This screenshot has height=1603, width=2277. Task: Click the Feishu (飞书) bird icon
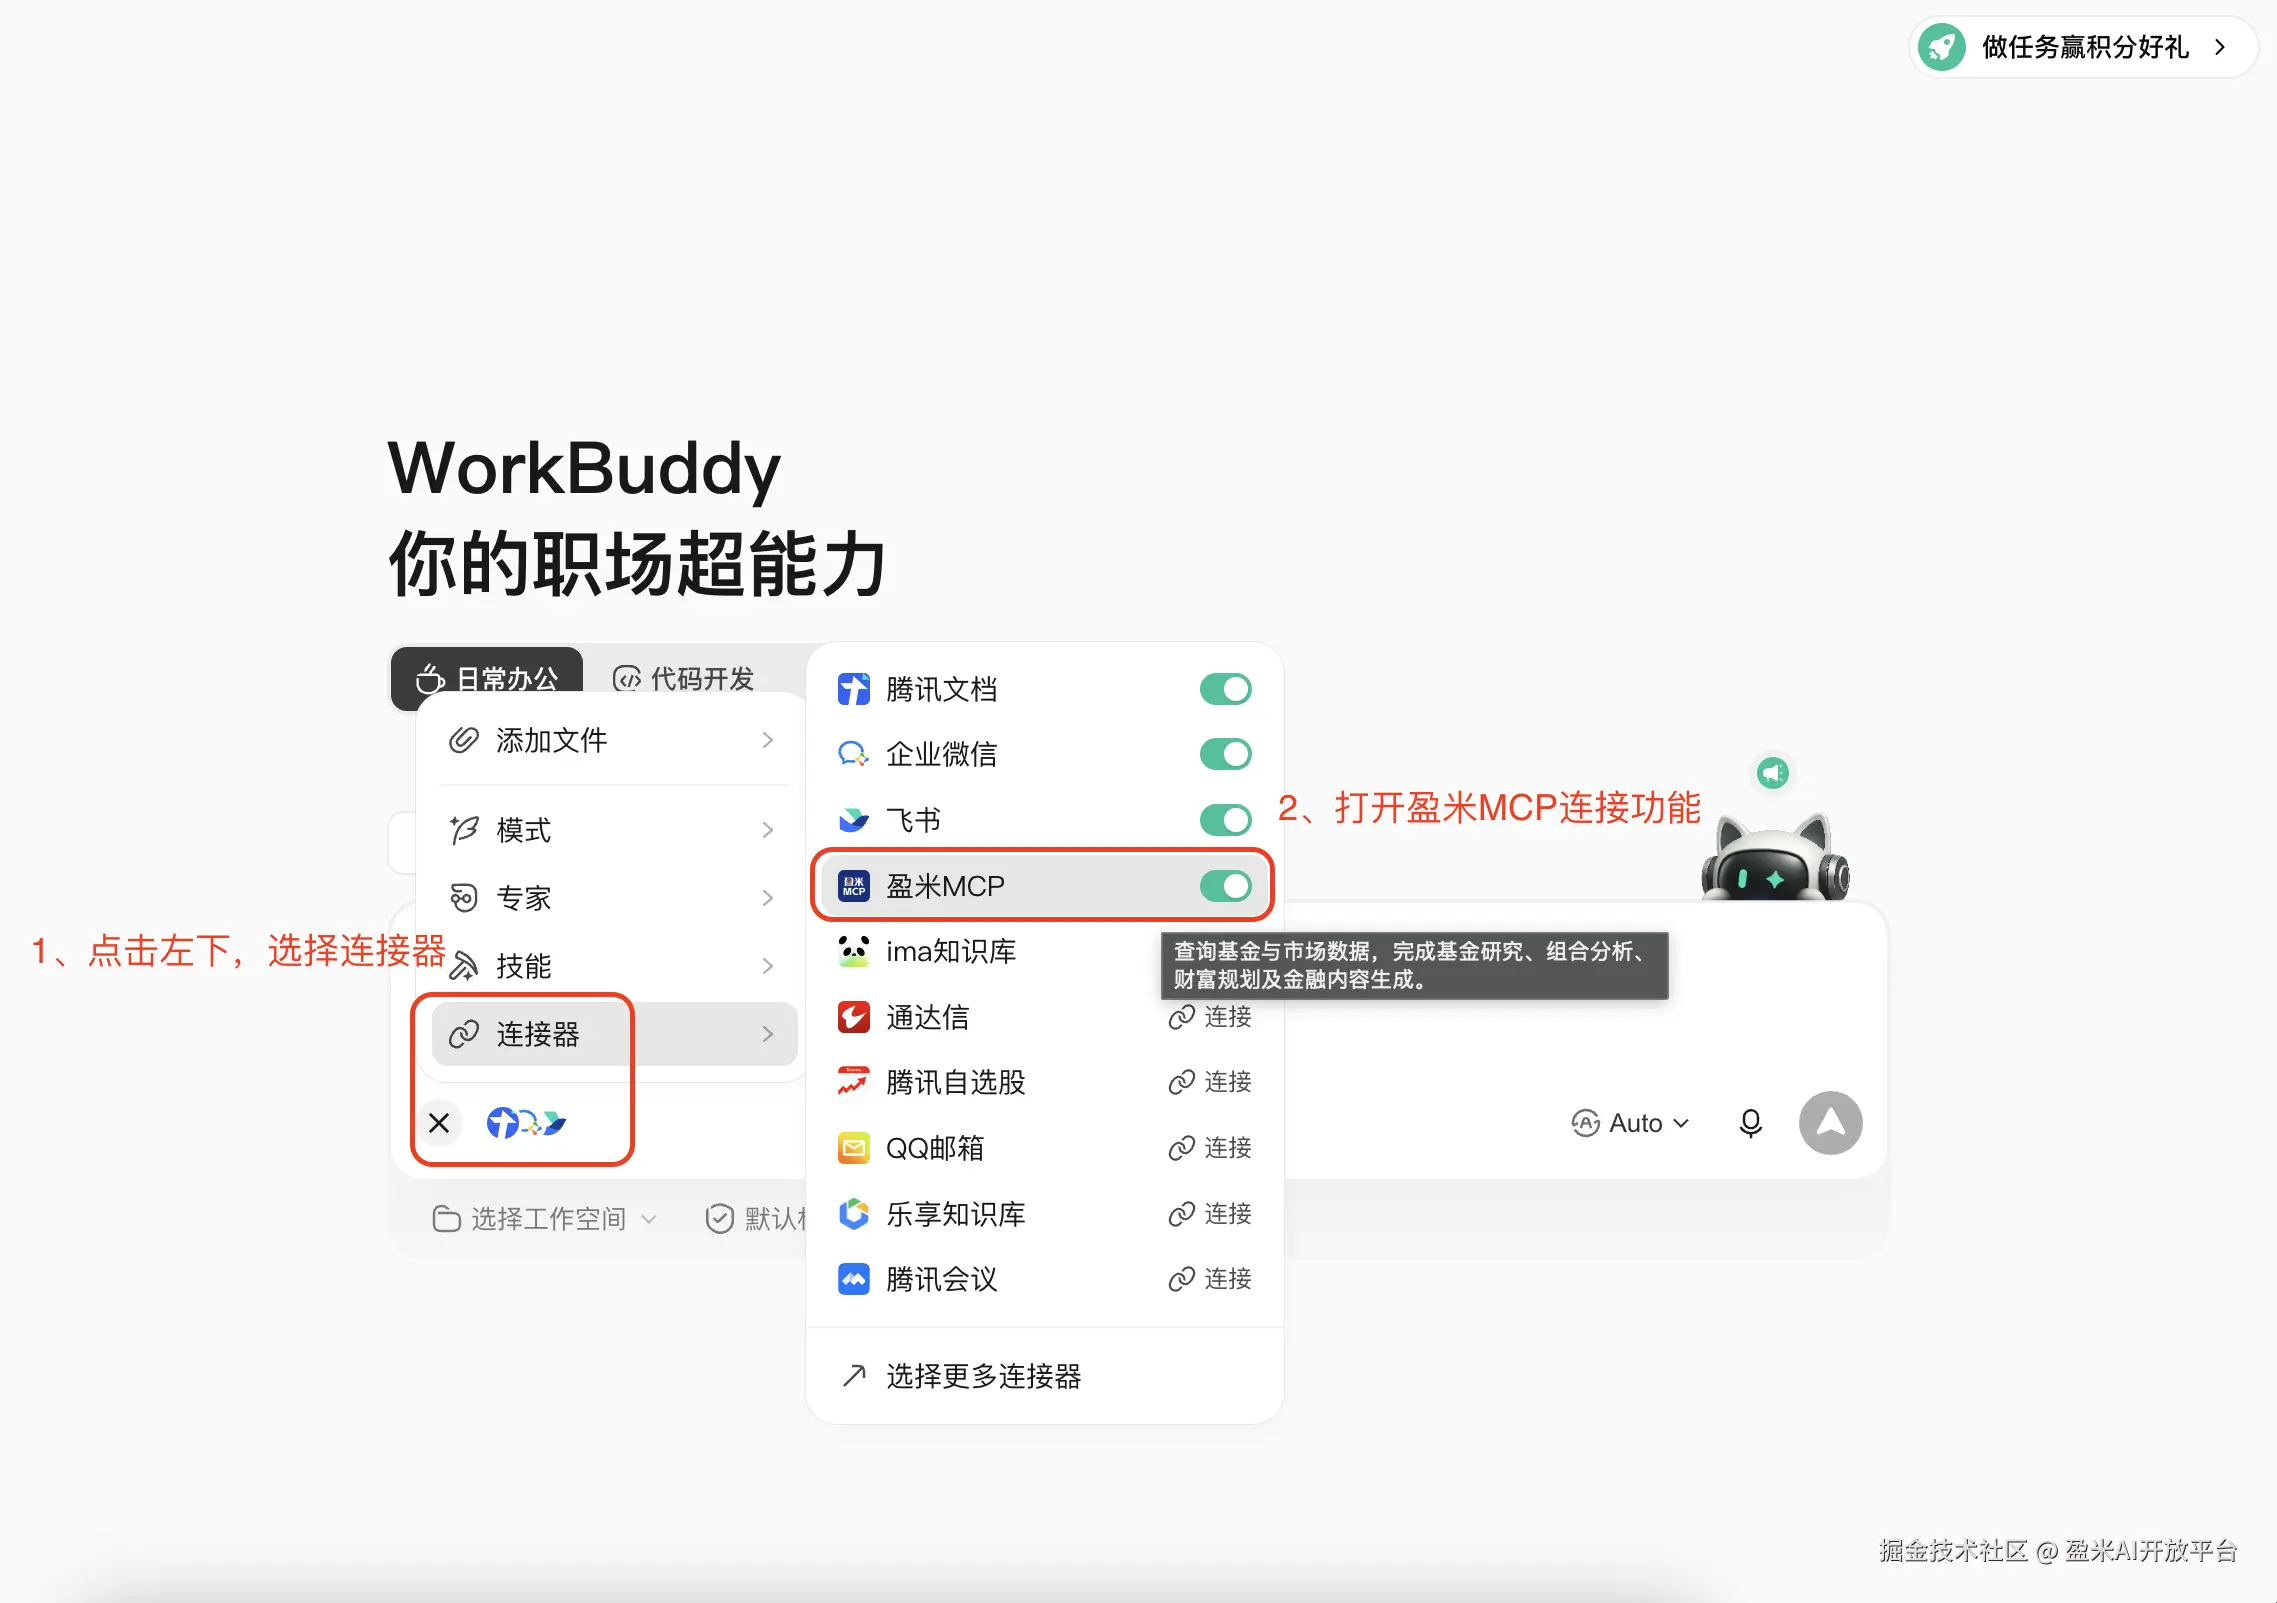[853, 820]
